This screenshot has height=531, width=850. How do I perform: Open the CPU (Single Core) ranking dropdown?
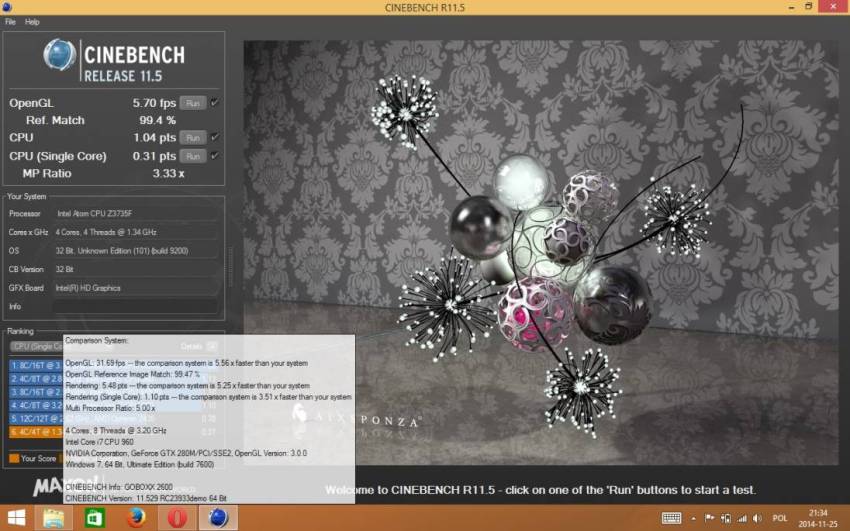(37, 346)
